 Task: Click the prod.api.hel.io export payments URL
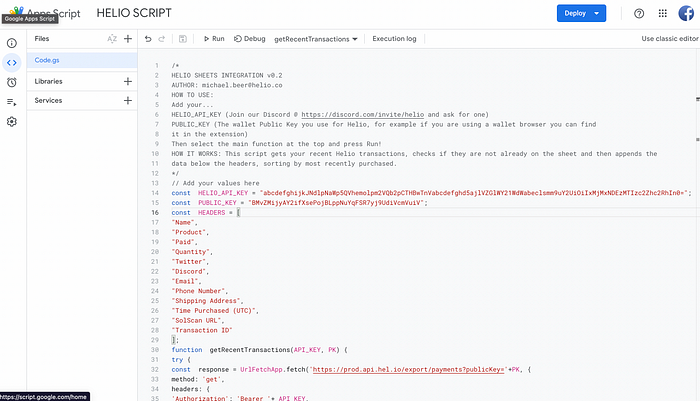(x=408, y=370)
